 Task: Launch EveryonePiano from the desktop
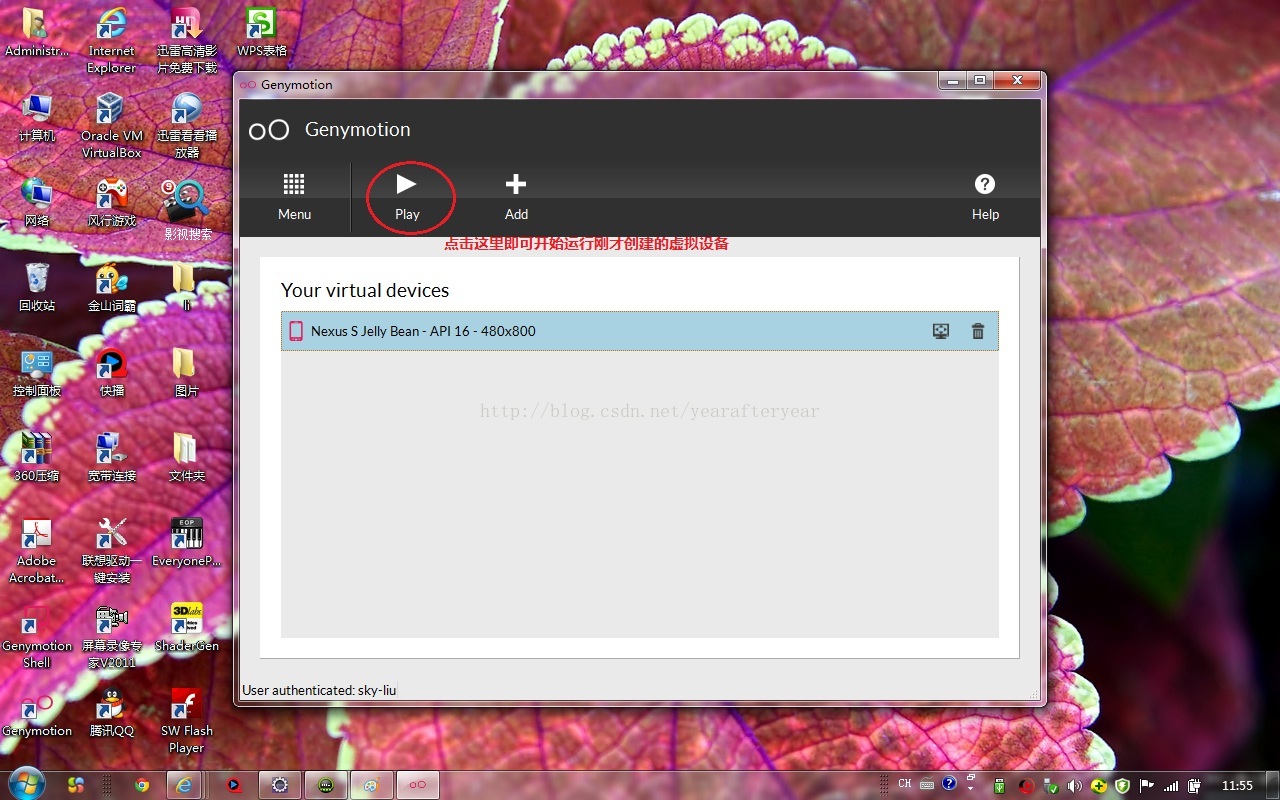(186, 543)
